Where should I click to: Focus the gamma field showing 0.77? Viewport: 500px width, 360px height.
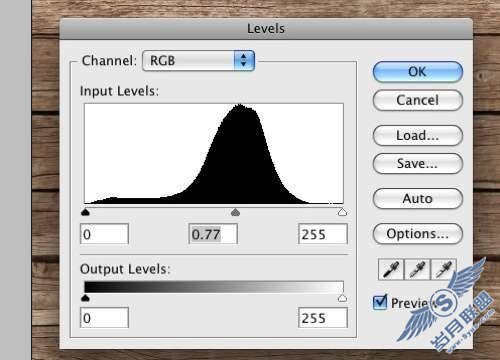[213, 234]
